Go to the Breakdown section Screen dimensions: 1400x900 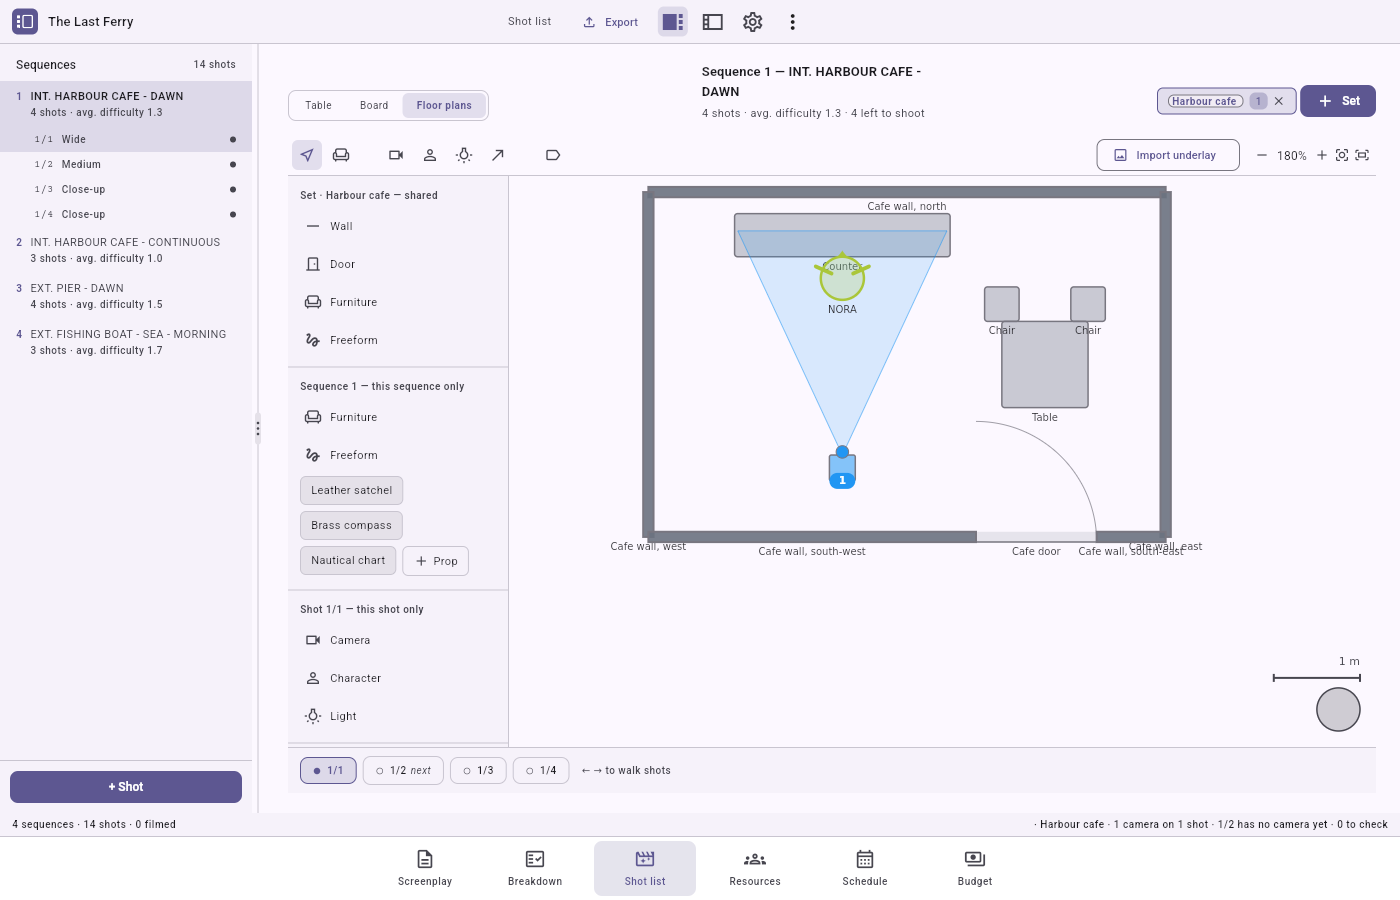pos(535,868)
